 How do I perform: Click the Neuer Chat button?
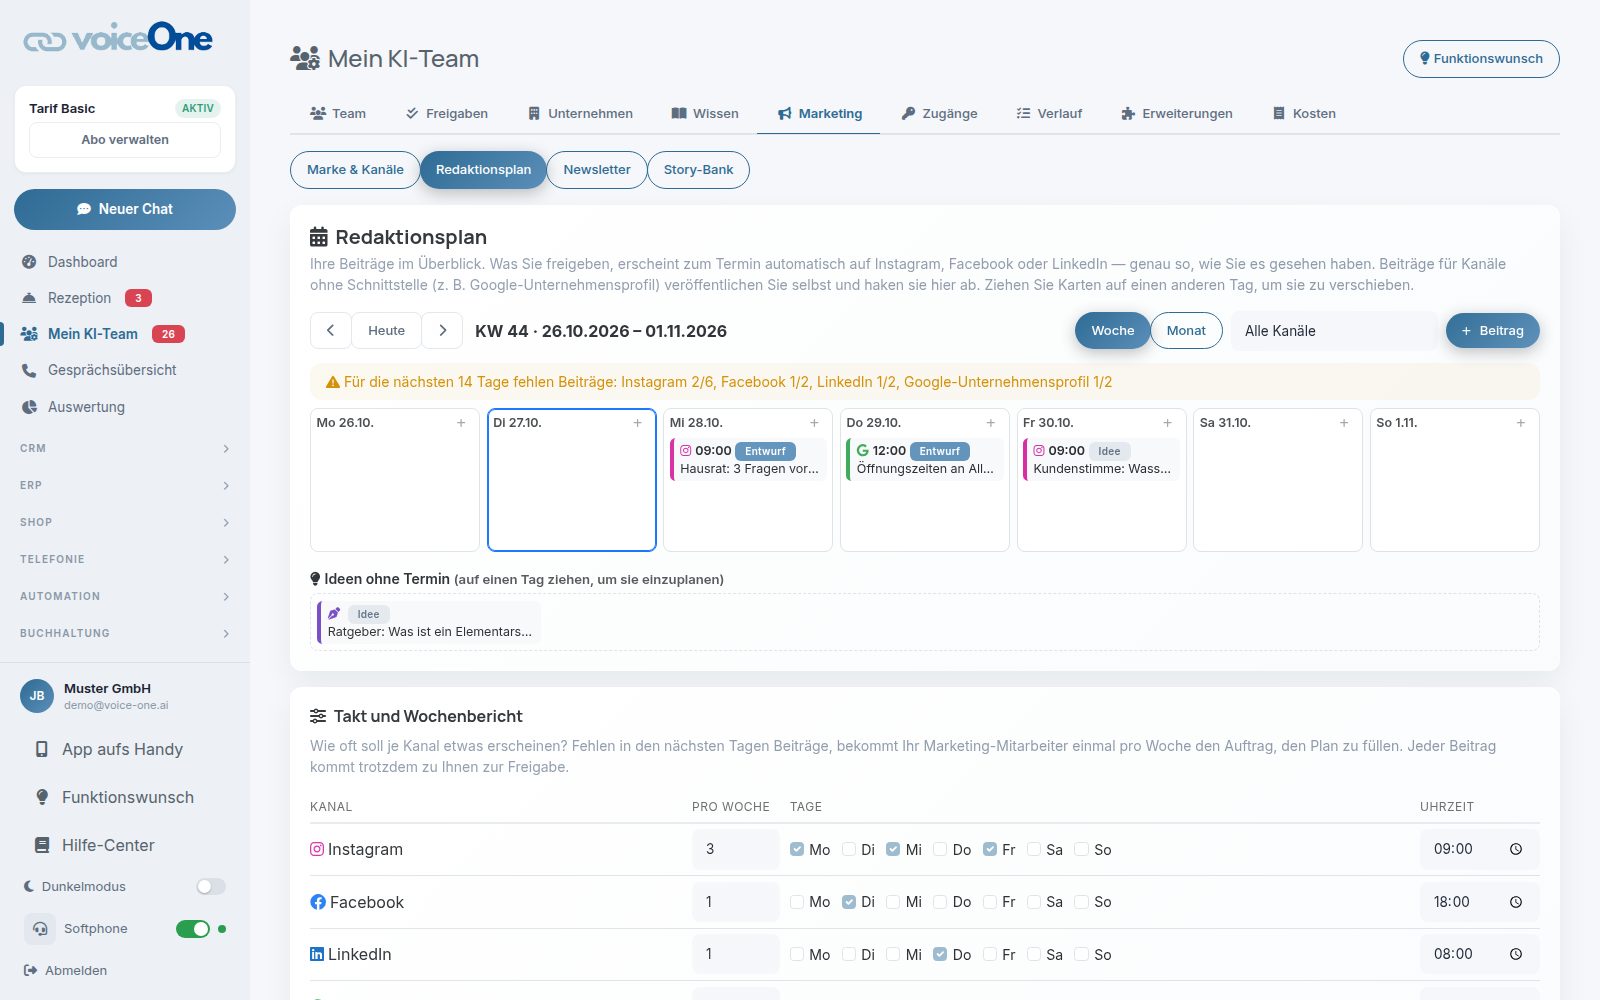tap(125, 210)
